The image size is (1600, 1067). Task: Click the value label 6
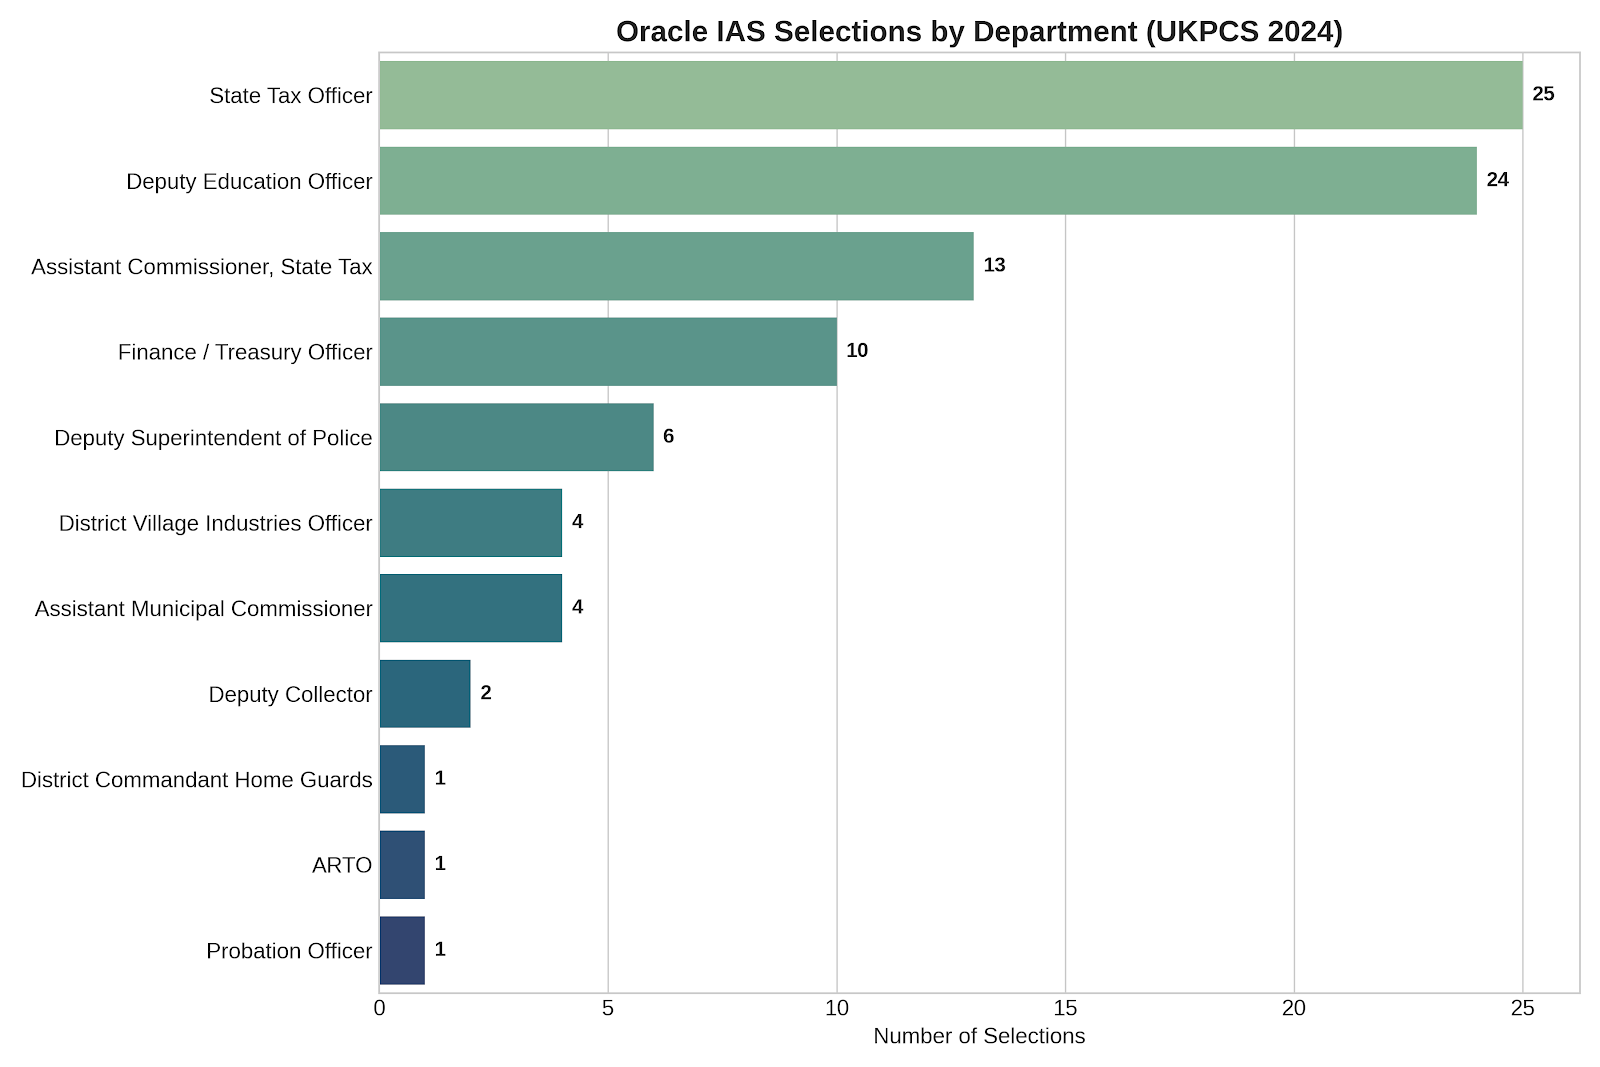pyautogui.click(x=669, y=436)
